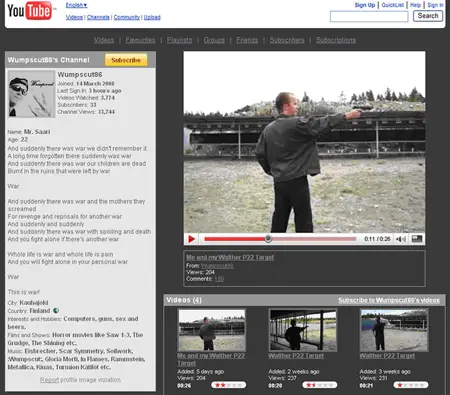The height and width of the screenshot is (395, 450).
Task: Click the Wumpscut86 username text
Action: tap(80, 74)
